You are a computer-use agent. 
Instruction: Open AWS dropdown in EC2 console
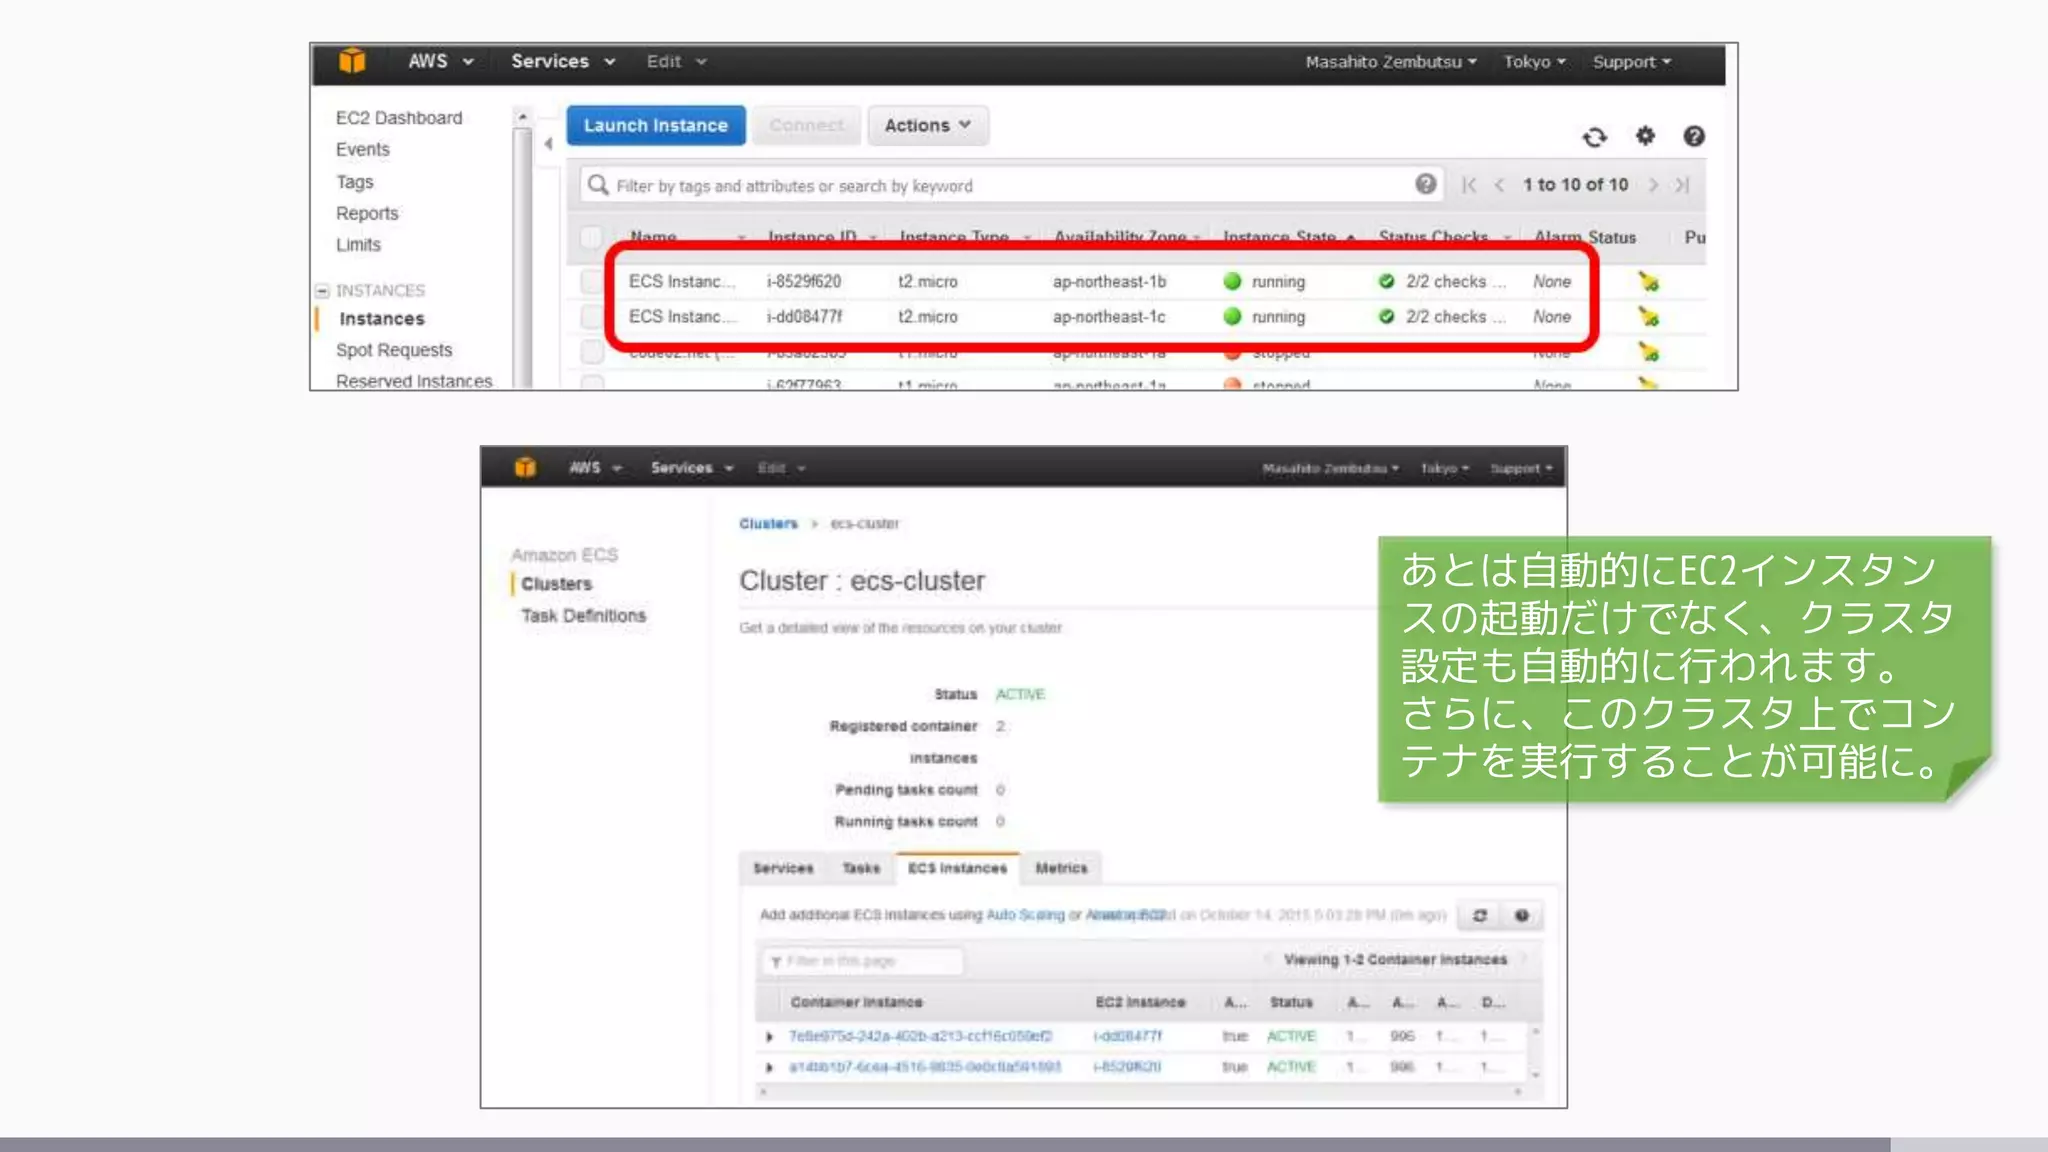pyautogui.click(x=440, y=61)
